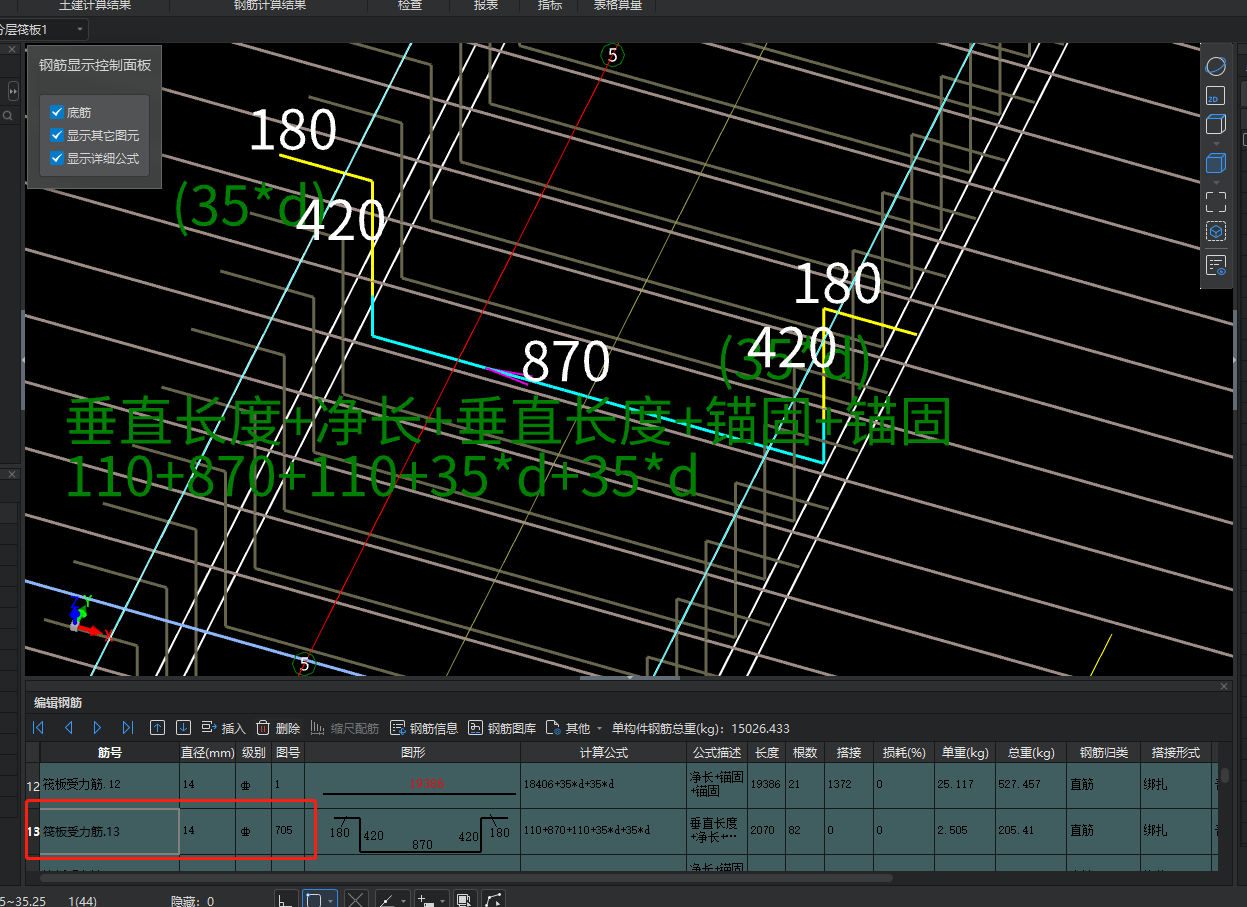Click the dashed-frame full screen icon
Viewport: 1247px width, 907px height.
[x=1215, y=201]
